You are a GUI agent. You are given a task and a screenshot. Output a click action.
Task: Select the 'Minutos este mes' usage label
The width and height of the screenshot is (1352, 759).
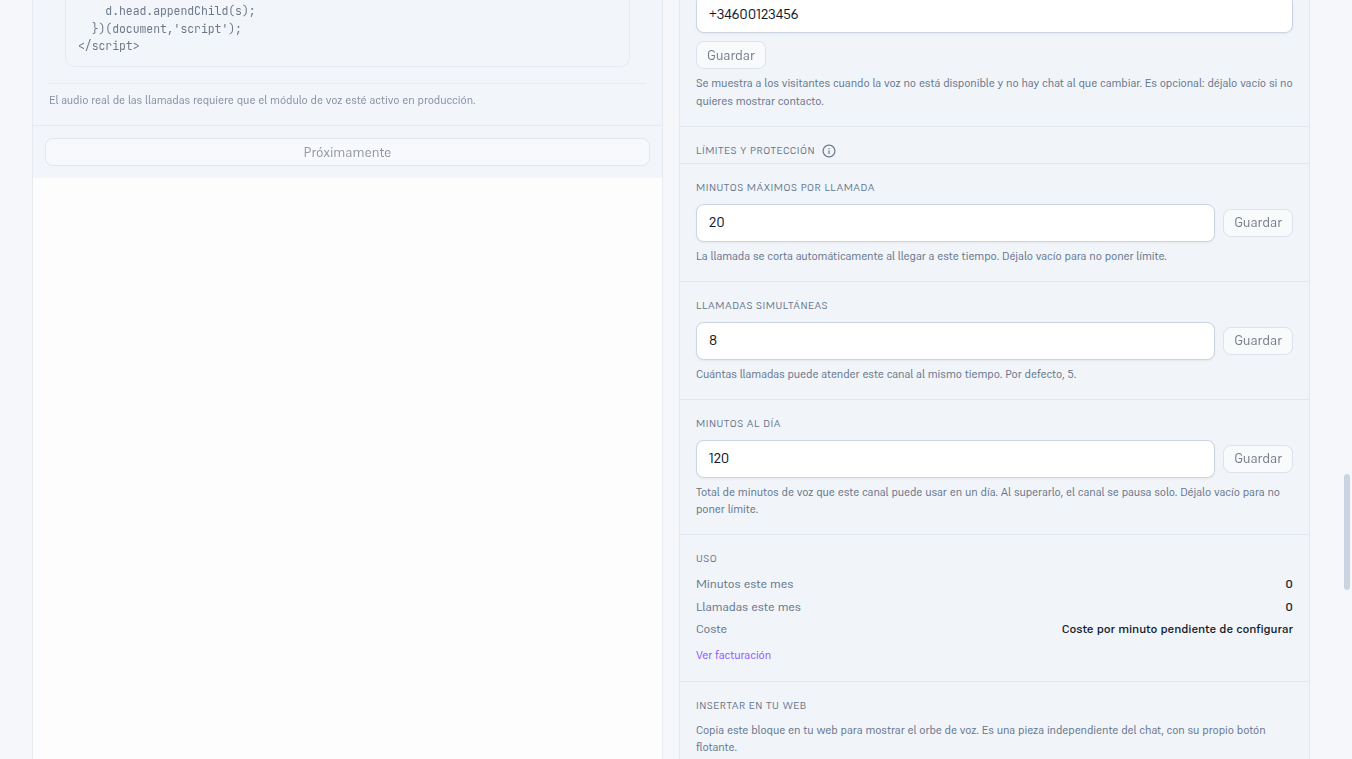point(744,584)
